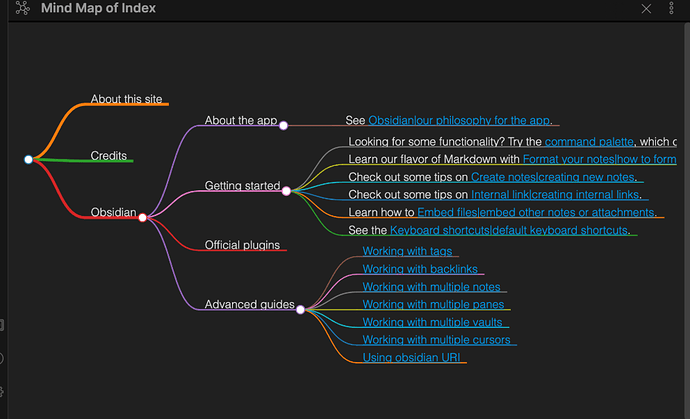The height and width of the screenshot is (419, 690).
Task: Select the Official plugins node
Action: click(x=244, y=245)
